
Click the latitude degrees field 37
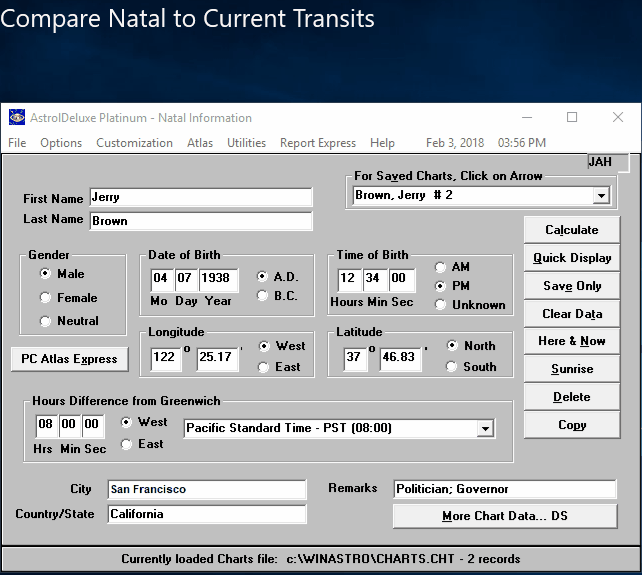pyautogui.click(x=355, y=359)
